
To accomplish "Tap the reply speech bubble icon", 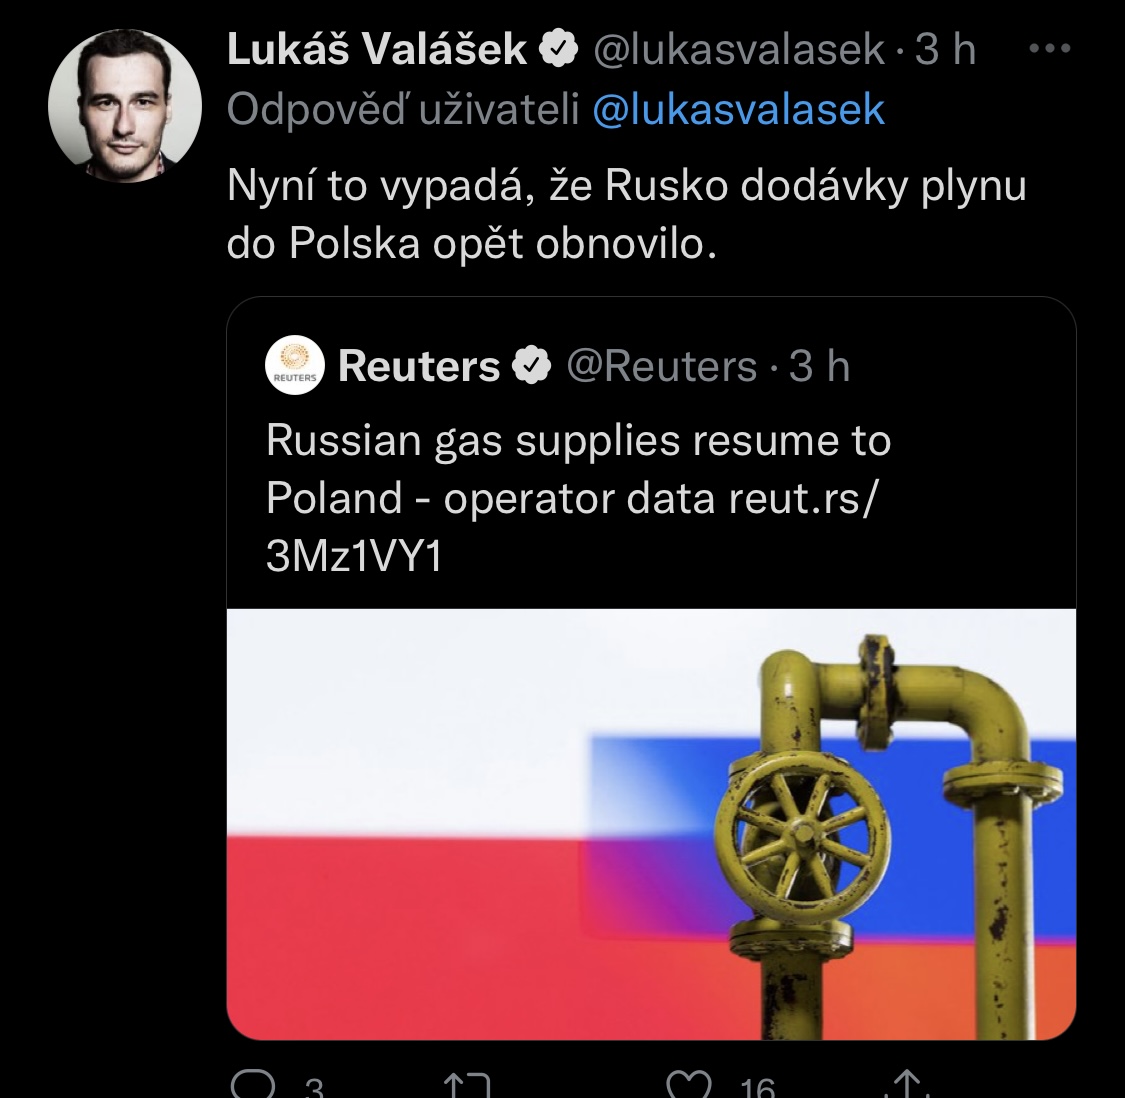I will point(251,1083).
